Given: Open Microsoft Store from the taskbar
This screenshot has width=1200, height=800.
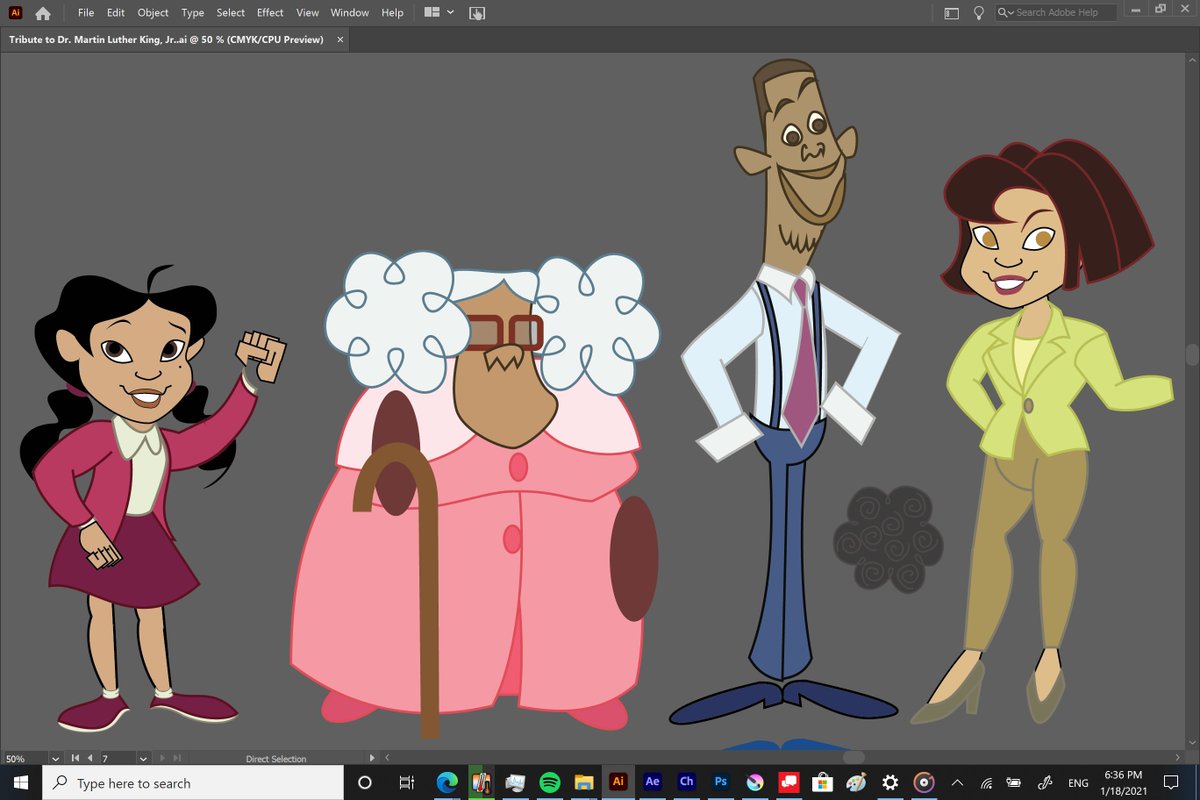Looking at the screenshot, I should (822, 783).
